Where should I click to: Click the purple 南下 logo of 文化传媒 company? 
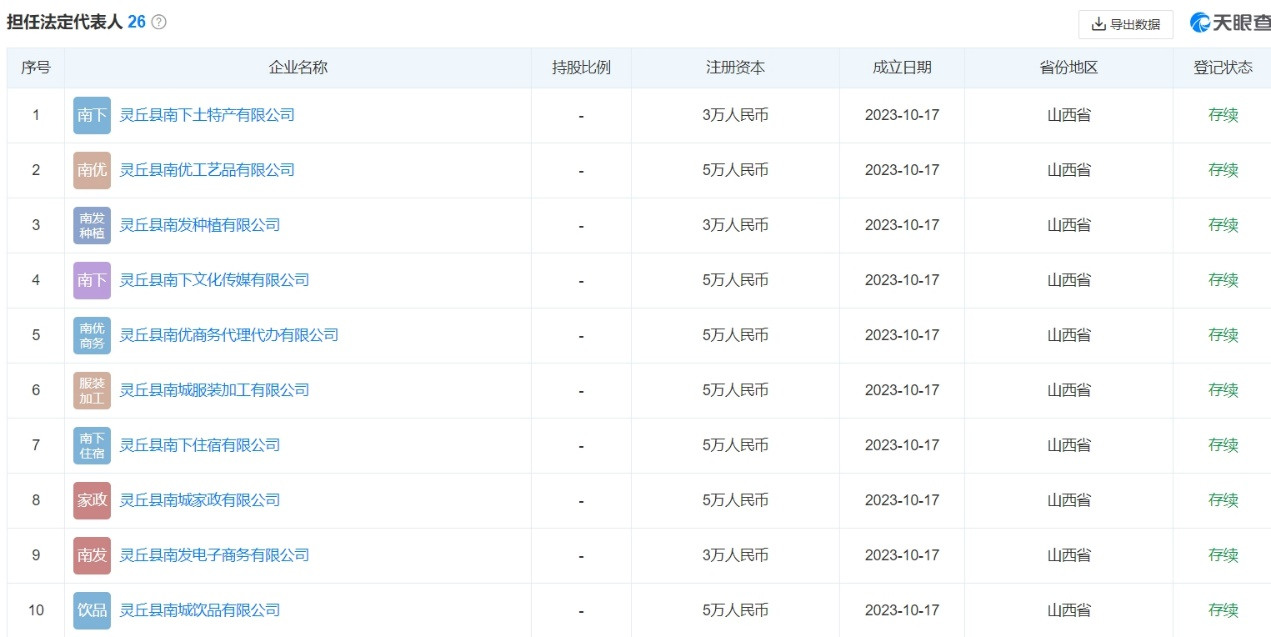click(x=92, y=280)
